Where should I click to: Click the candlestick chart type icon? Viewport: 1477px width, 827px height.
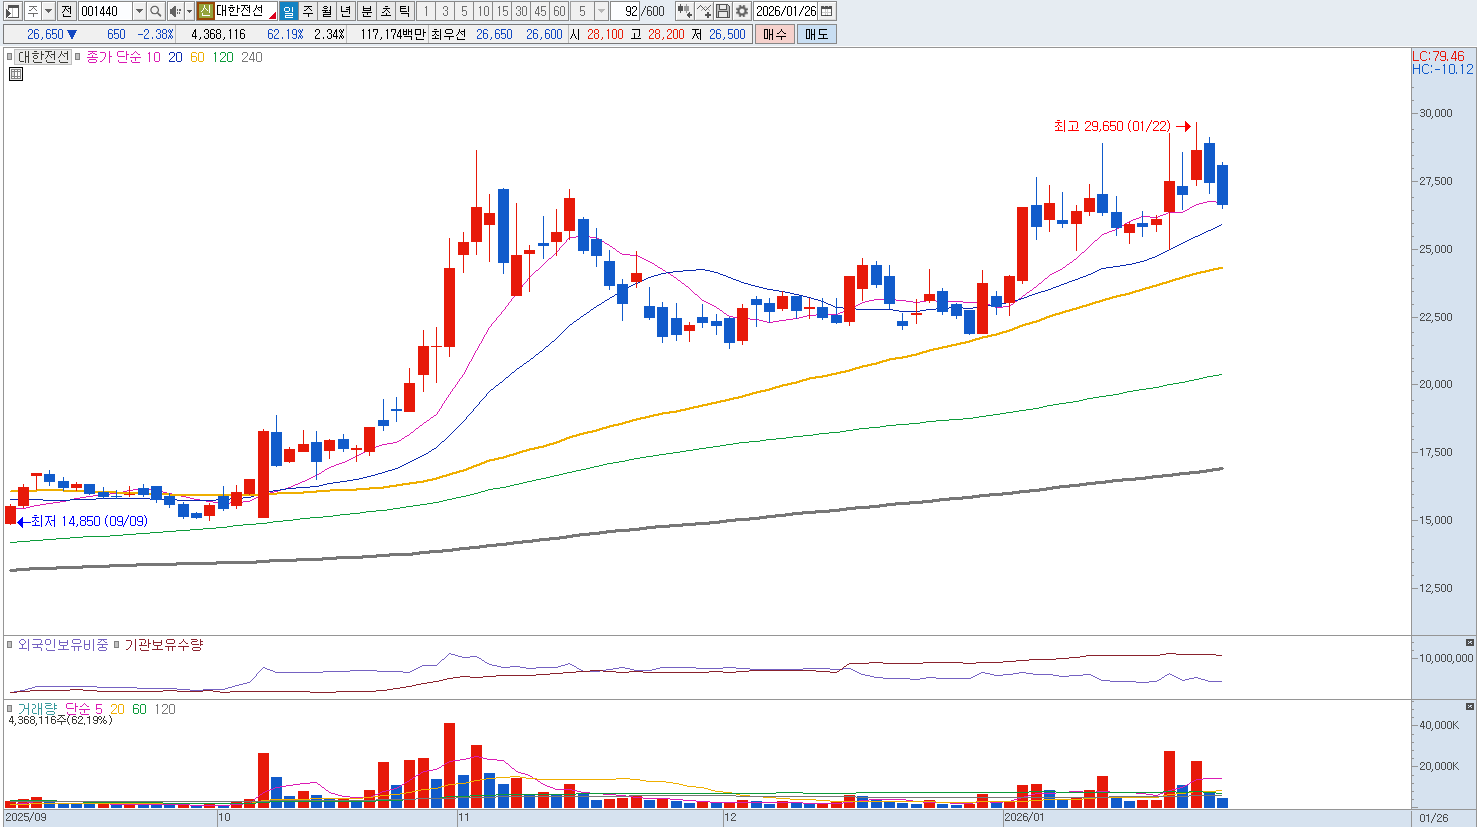684,11
